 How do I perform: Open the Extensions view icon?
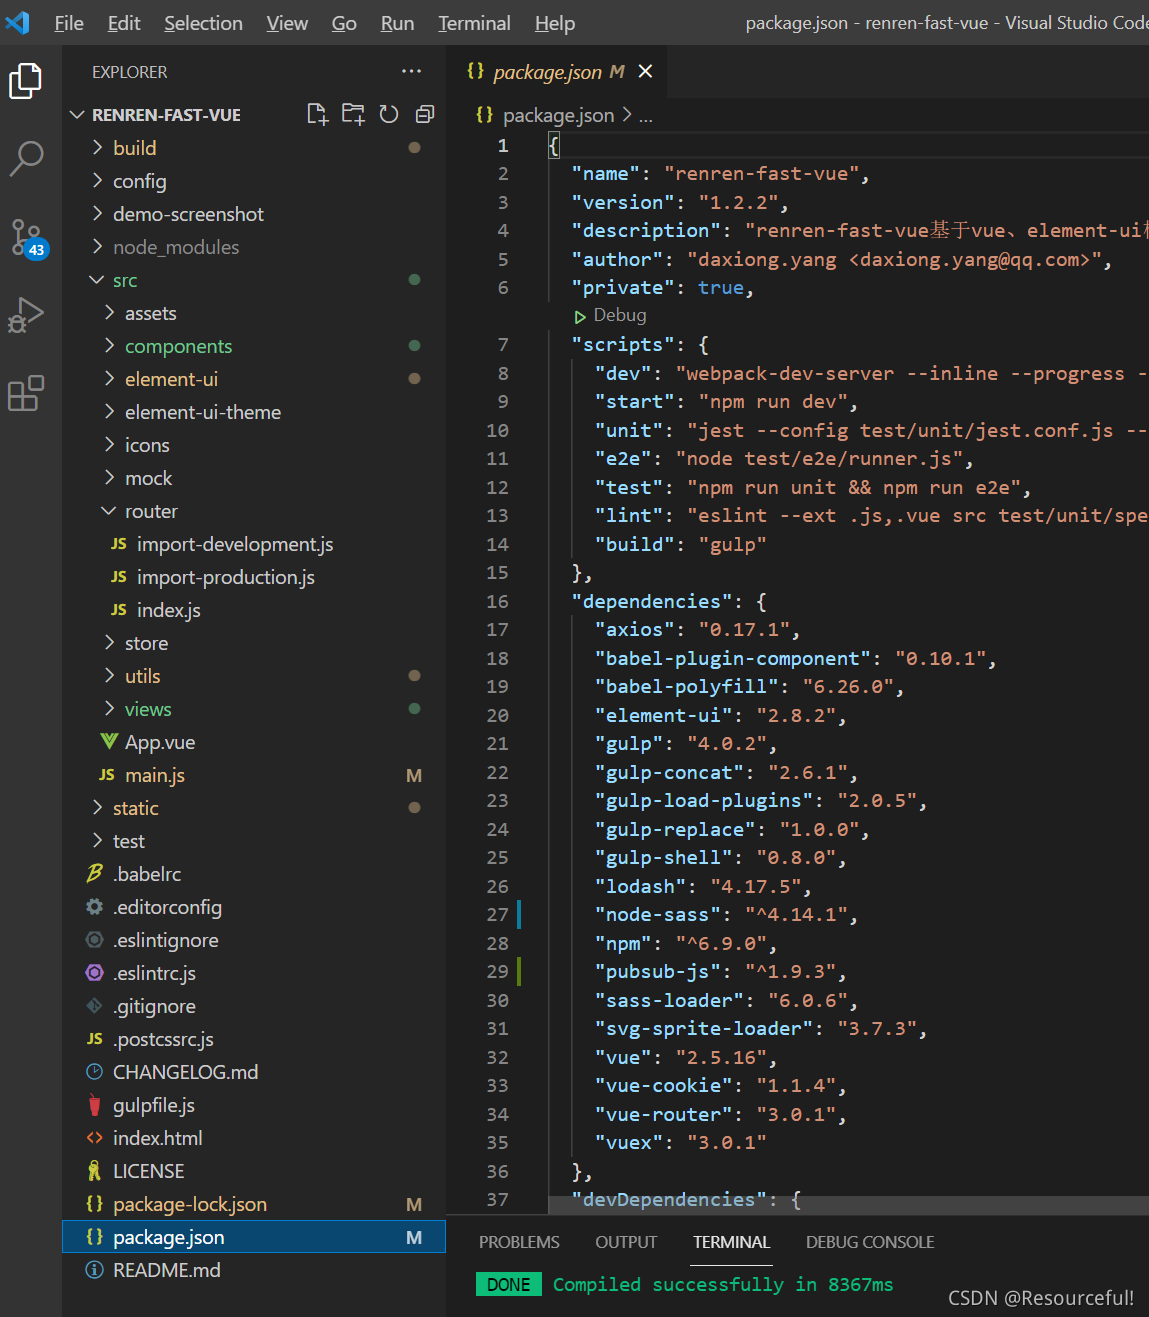tap(27, 393)
